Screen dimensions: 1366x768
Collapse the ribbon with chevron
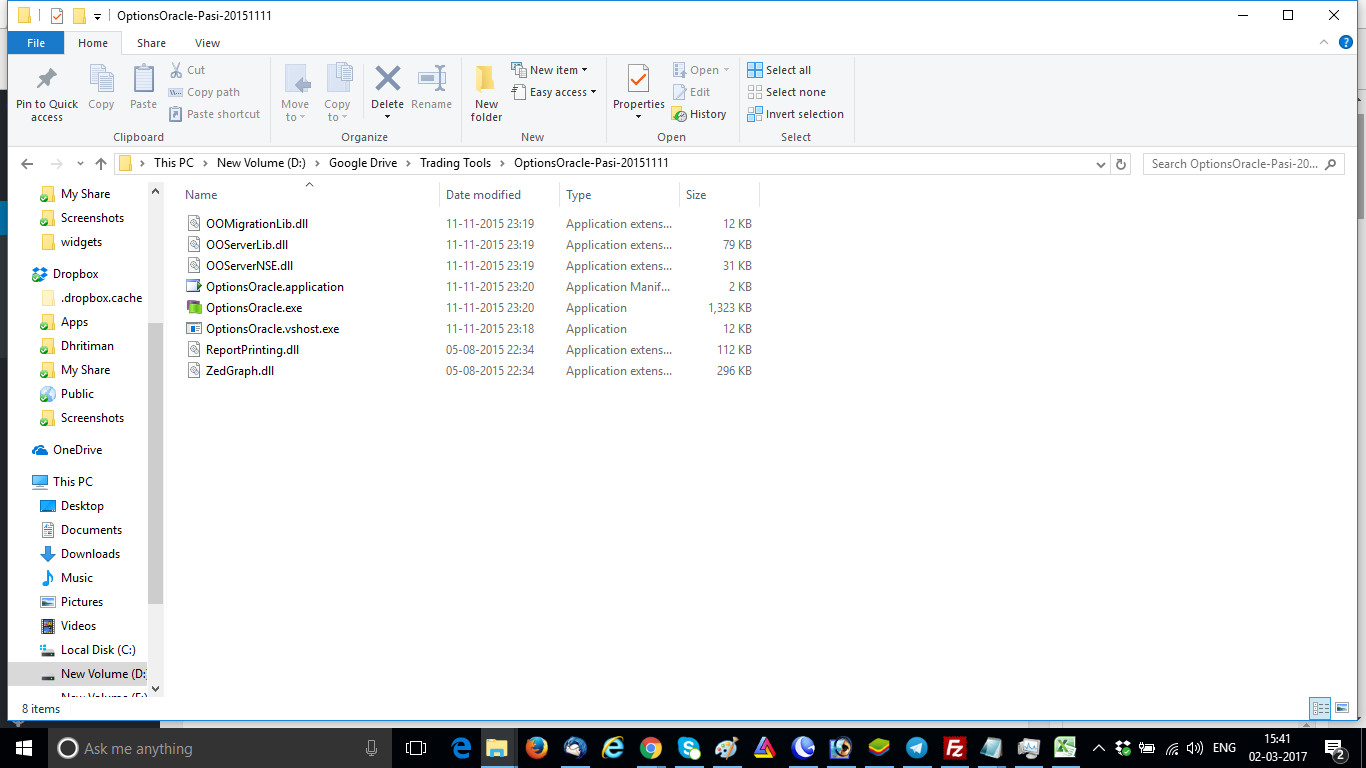[1324, 42]
